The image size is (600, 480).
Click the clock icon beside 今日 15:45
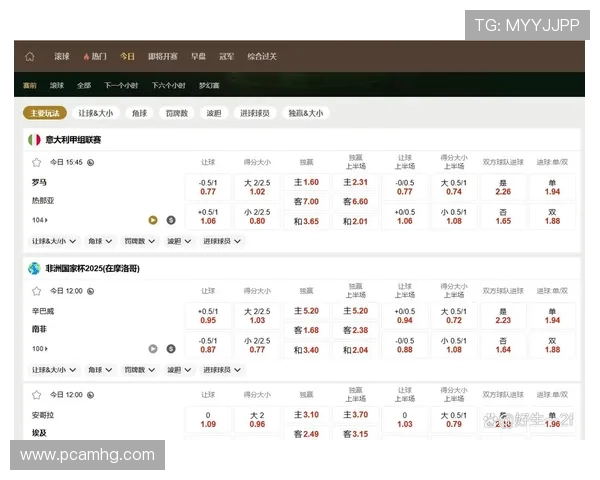click(90, 162)
